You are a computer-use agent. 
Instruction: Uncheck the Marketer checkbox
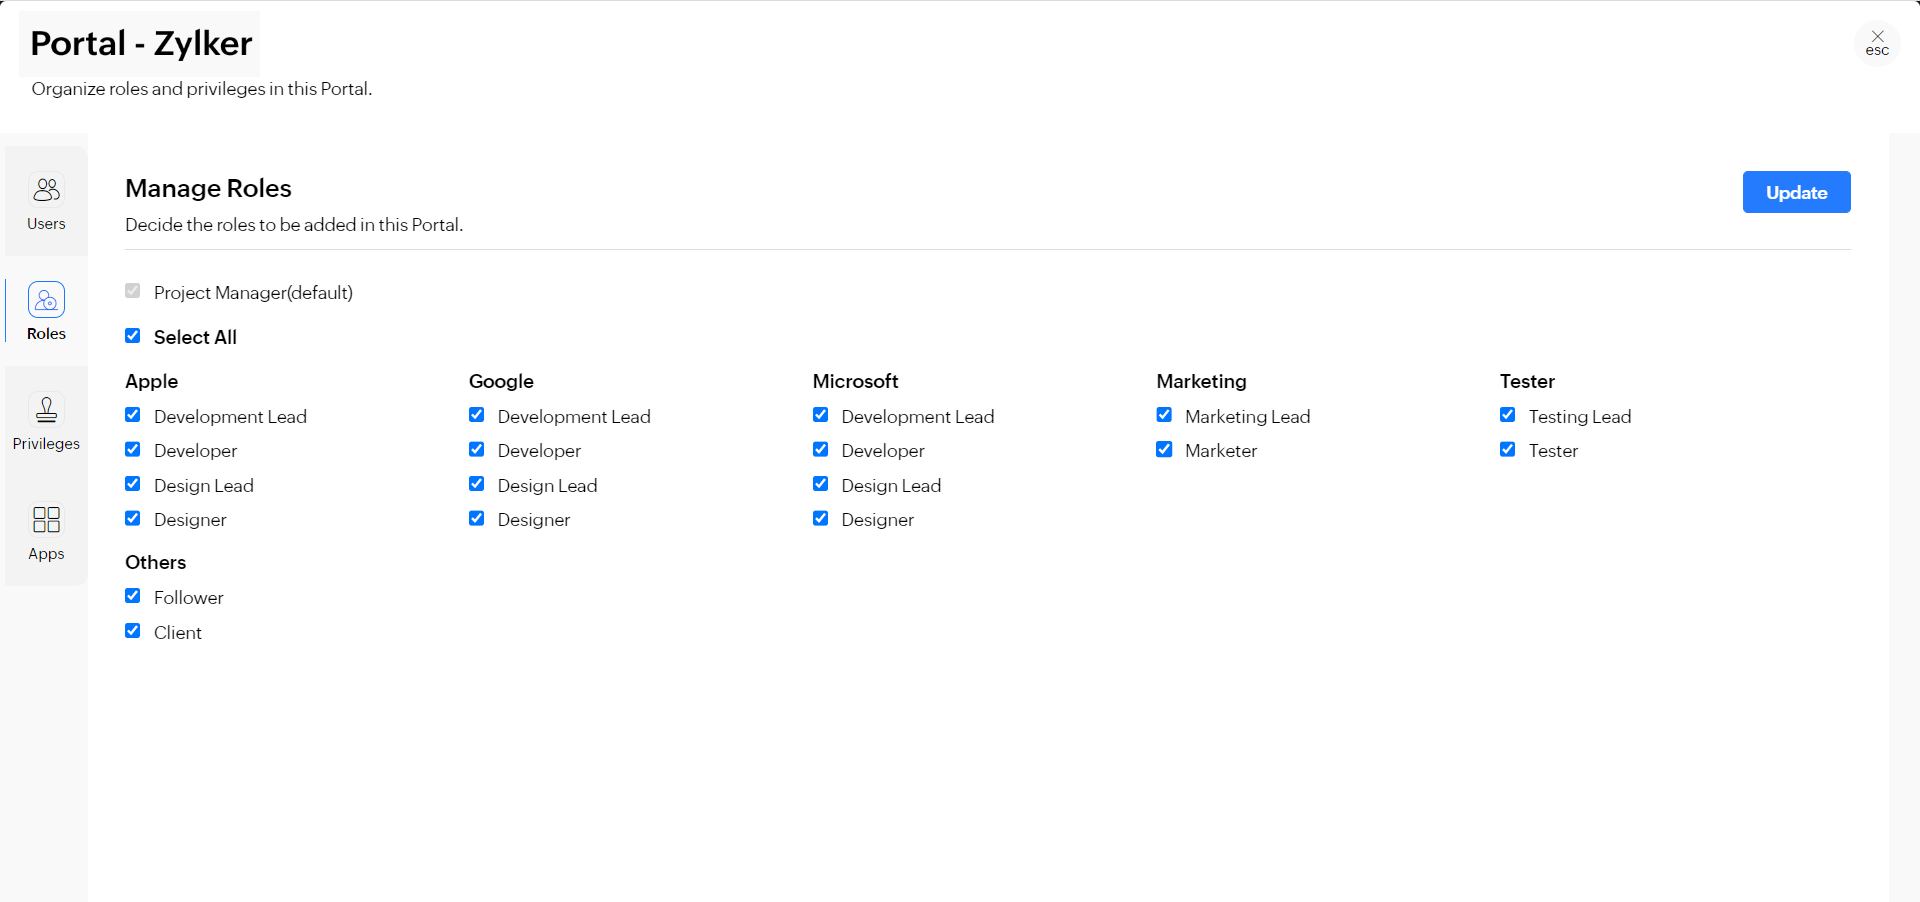(x=1164, y=449)
